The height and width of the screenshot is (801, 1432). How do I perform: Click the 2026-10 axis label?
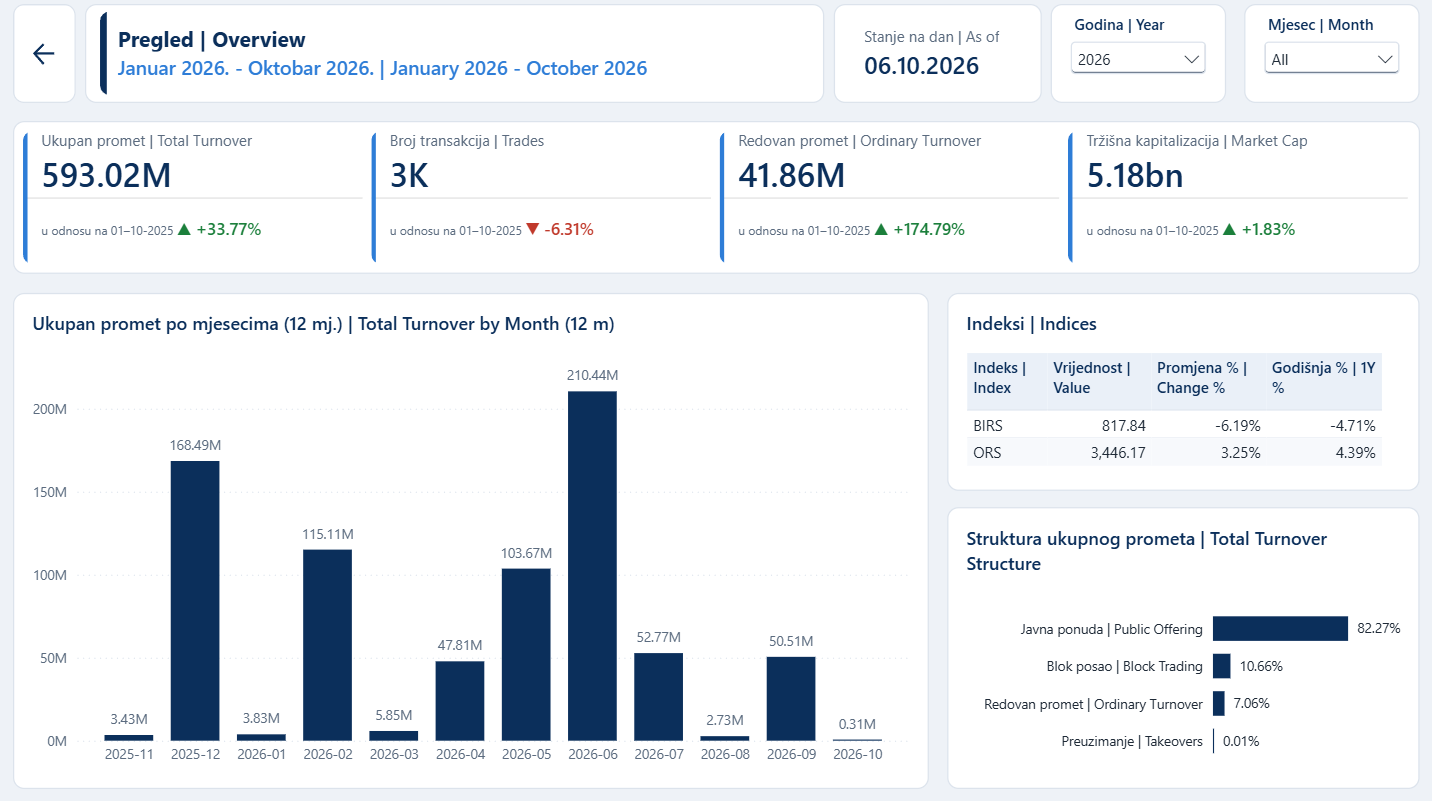tap(858, 754)
